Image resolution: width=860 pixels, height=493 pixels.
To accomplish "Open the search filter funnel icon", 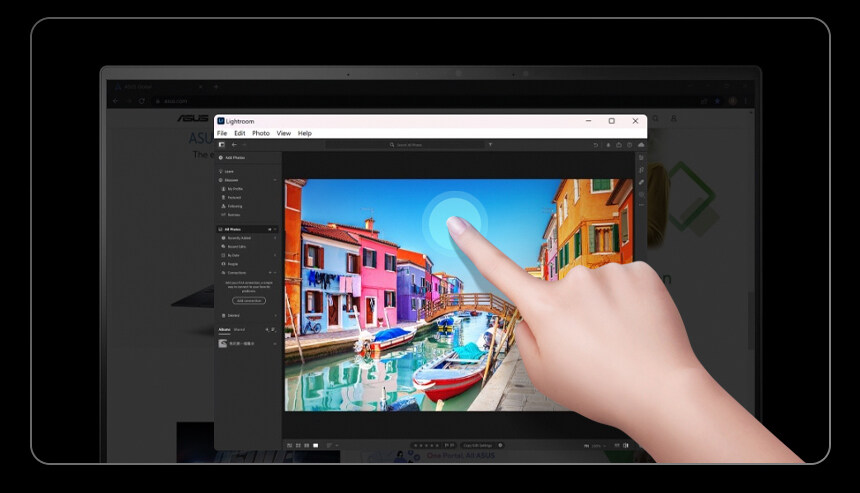I will [x=490, y=145].
